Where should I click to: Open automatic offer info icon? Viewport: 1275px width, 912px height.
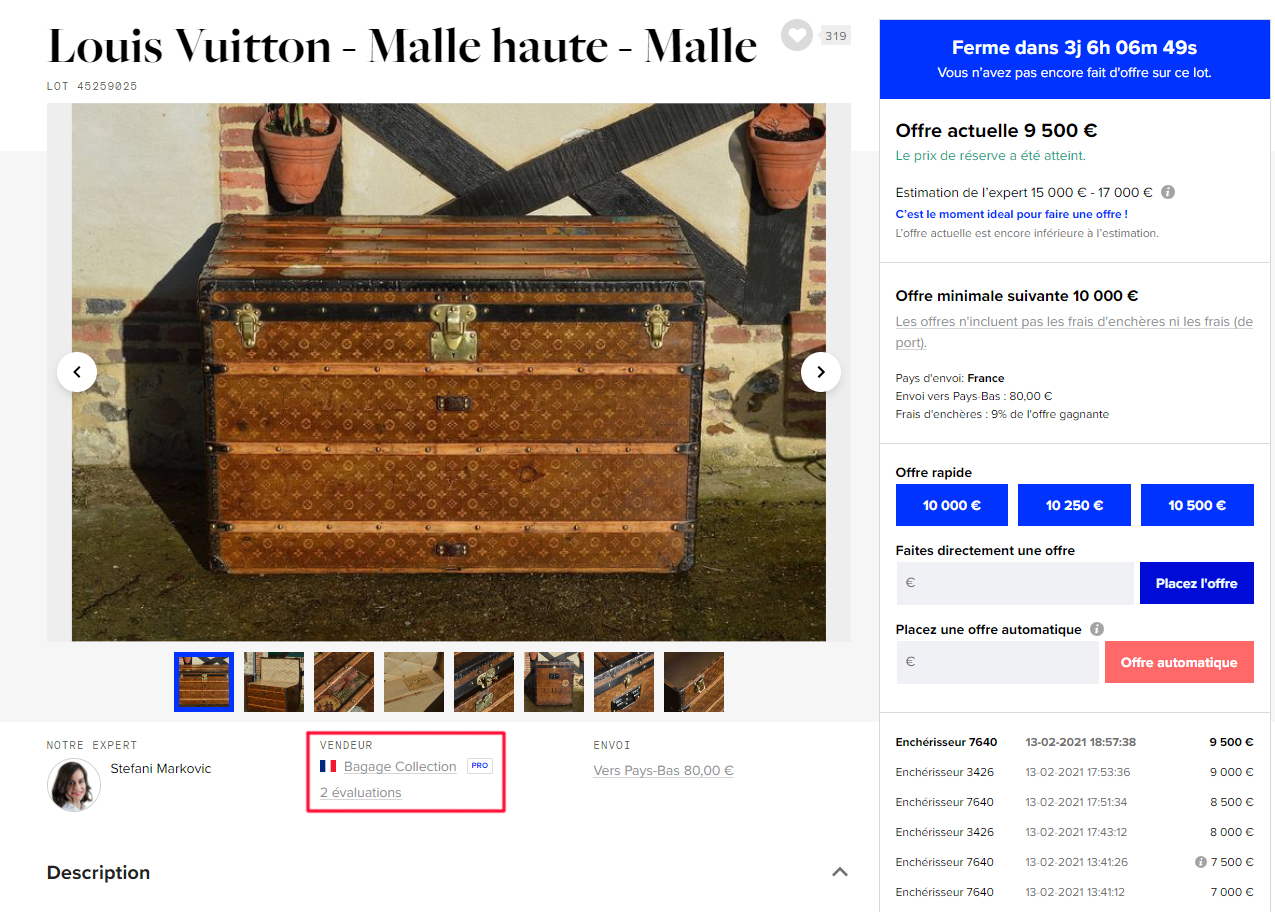pyautogui.click(x=1097, y=629)
